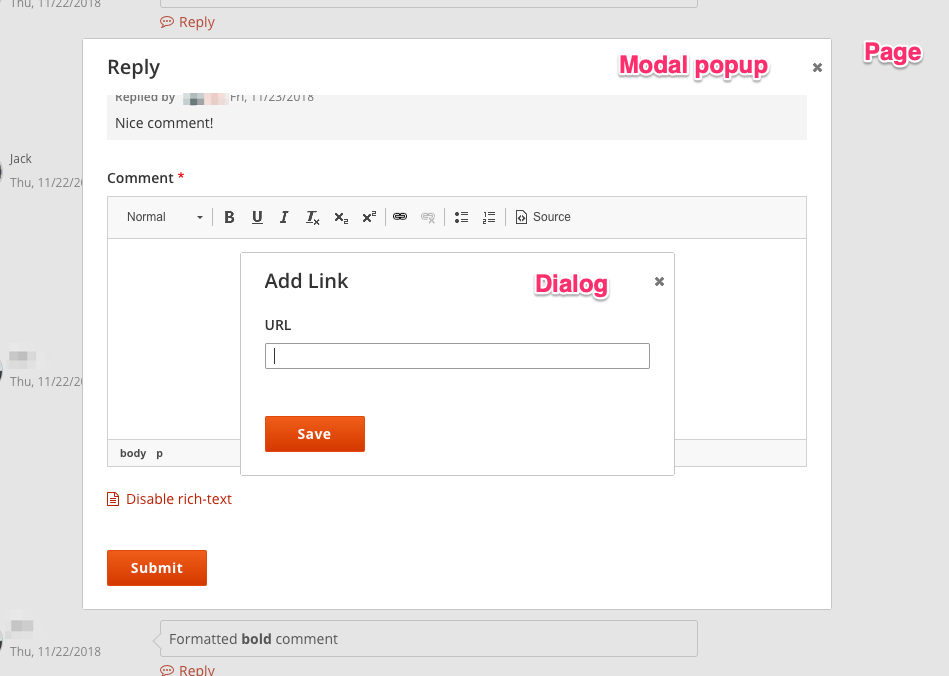Viewport: 949px width, 676px height.
Task: Apply underline formatting
Action: coord(256,217)
